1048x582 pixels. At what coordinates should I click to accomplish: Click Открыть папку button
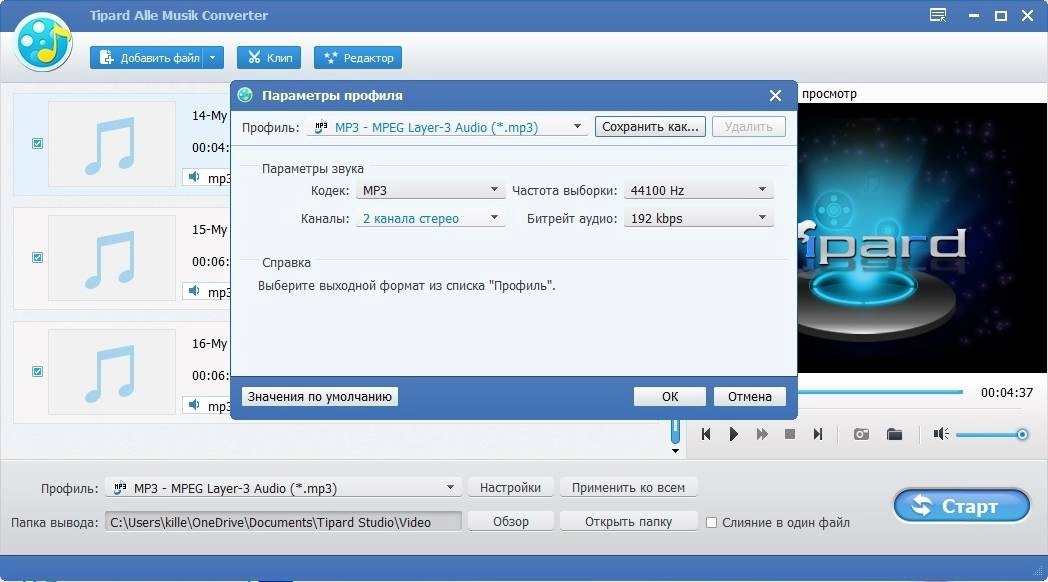tap(628, 521)
